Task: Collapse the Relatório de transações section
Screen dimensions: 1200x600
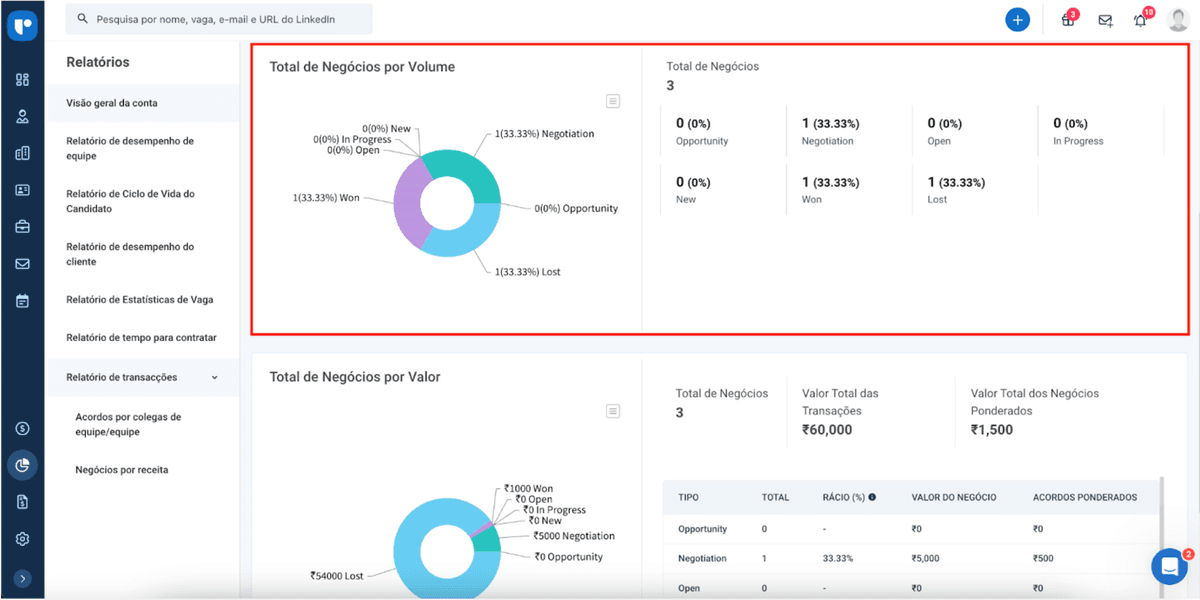Action: pos(214,377)
